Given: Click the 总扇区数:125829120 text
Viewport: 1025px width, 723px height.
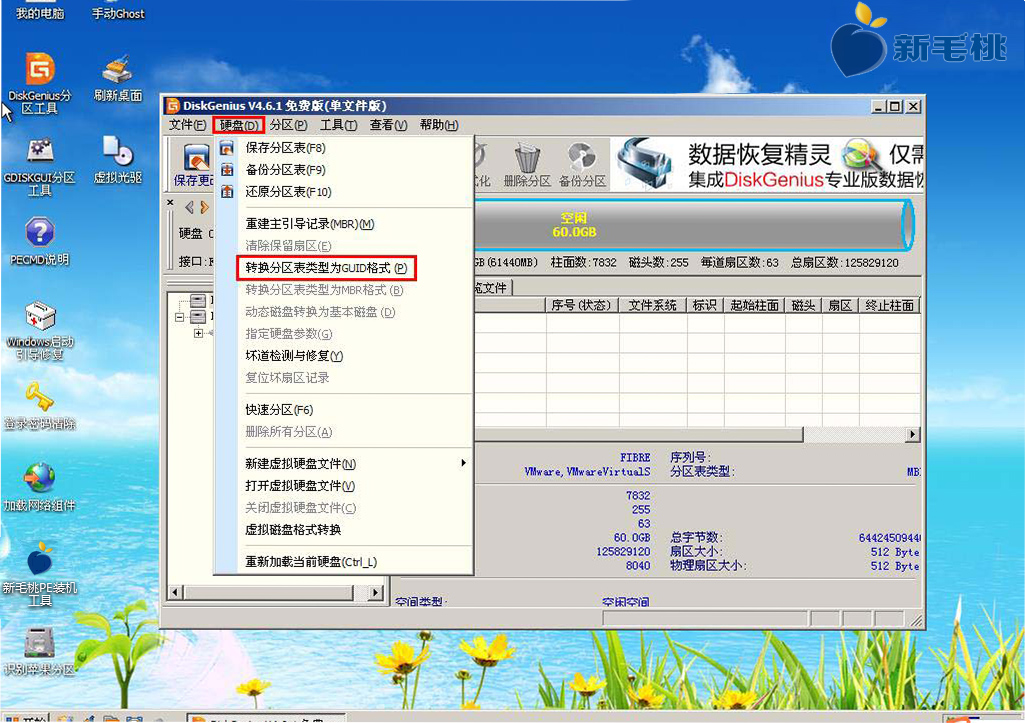Looking at the screenshot, I should (x=845, y=263).
